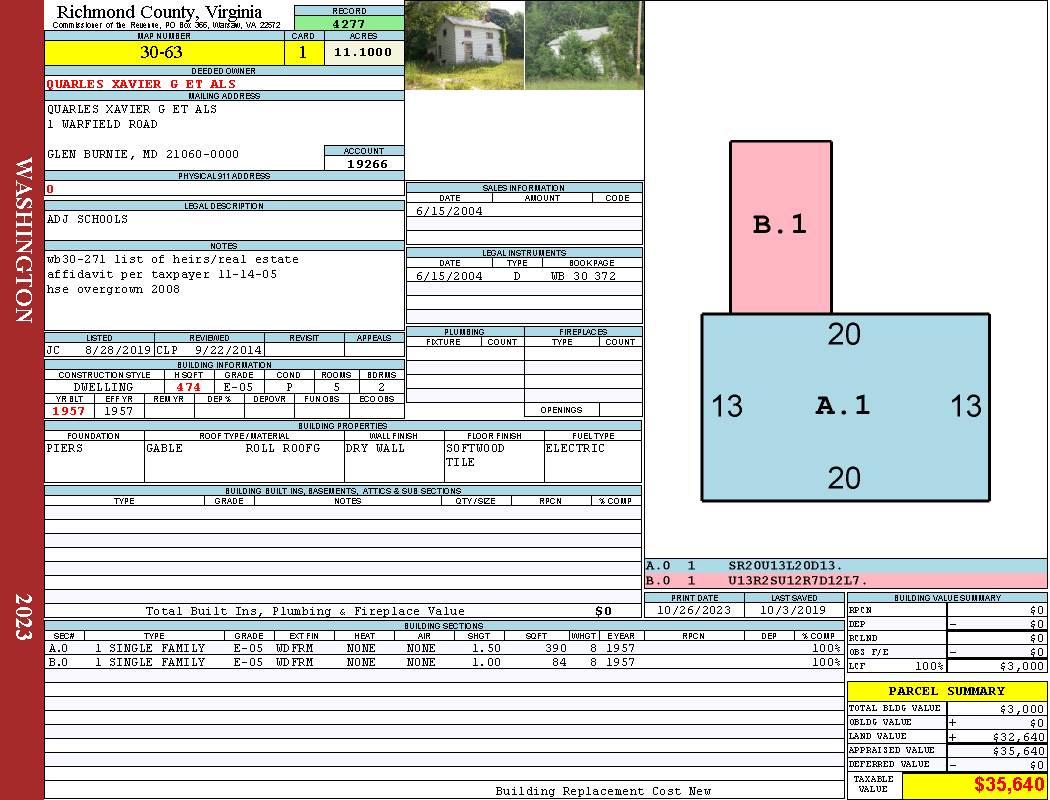Click SQFT value 390 in sections table

coord(556,648)
